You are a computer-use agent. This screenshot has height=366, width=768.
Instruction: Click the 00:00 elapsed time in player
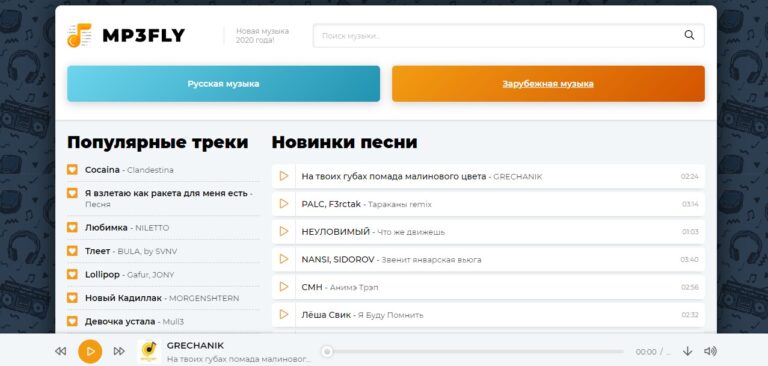(646, 352)
